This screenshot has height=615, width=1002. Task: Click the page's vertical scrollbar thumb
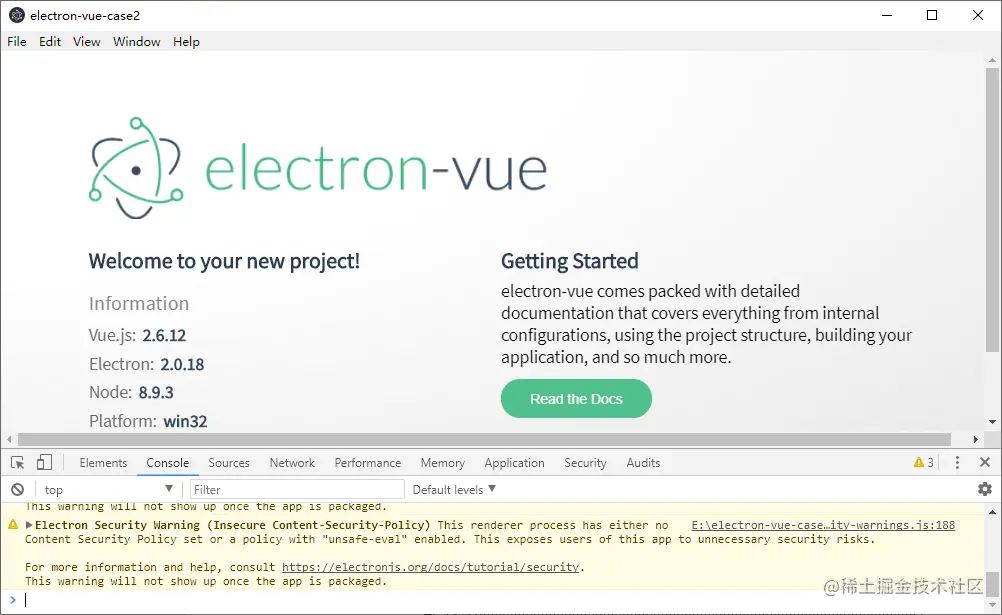992,210
